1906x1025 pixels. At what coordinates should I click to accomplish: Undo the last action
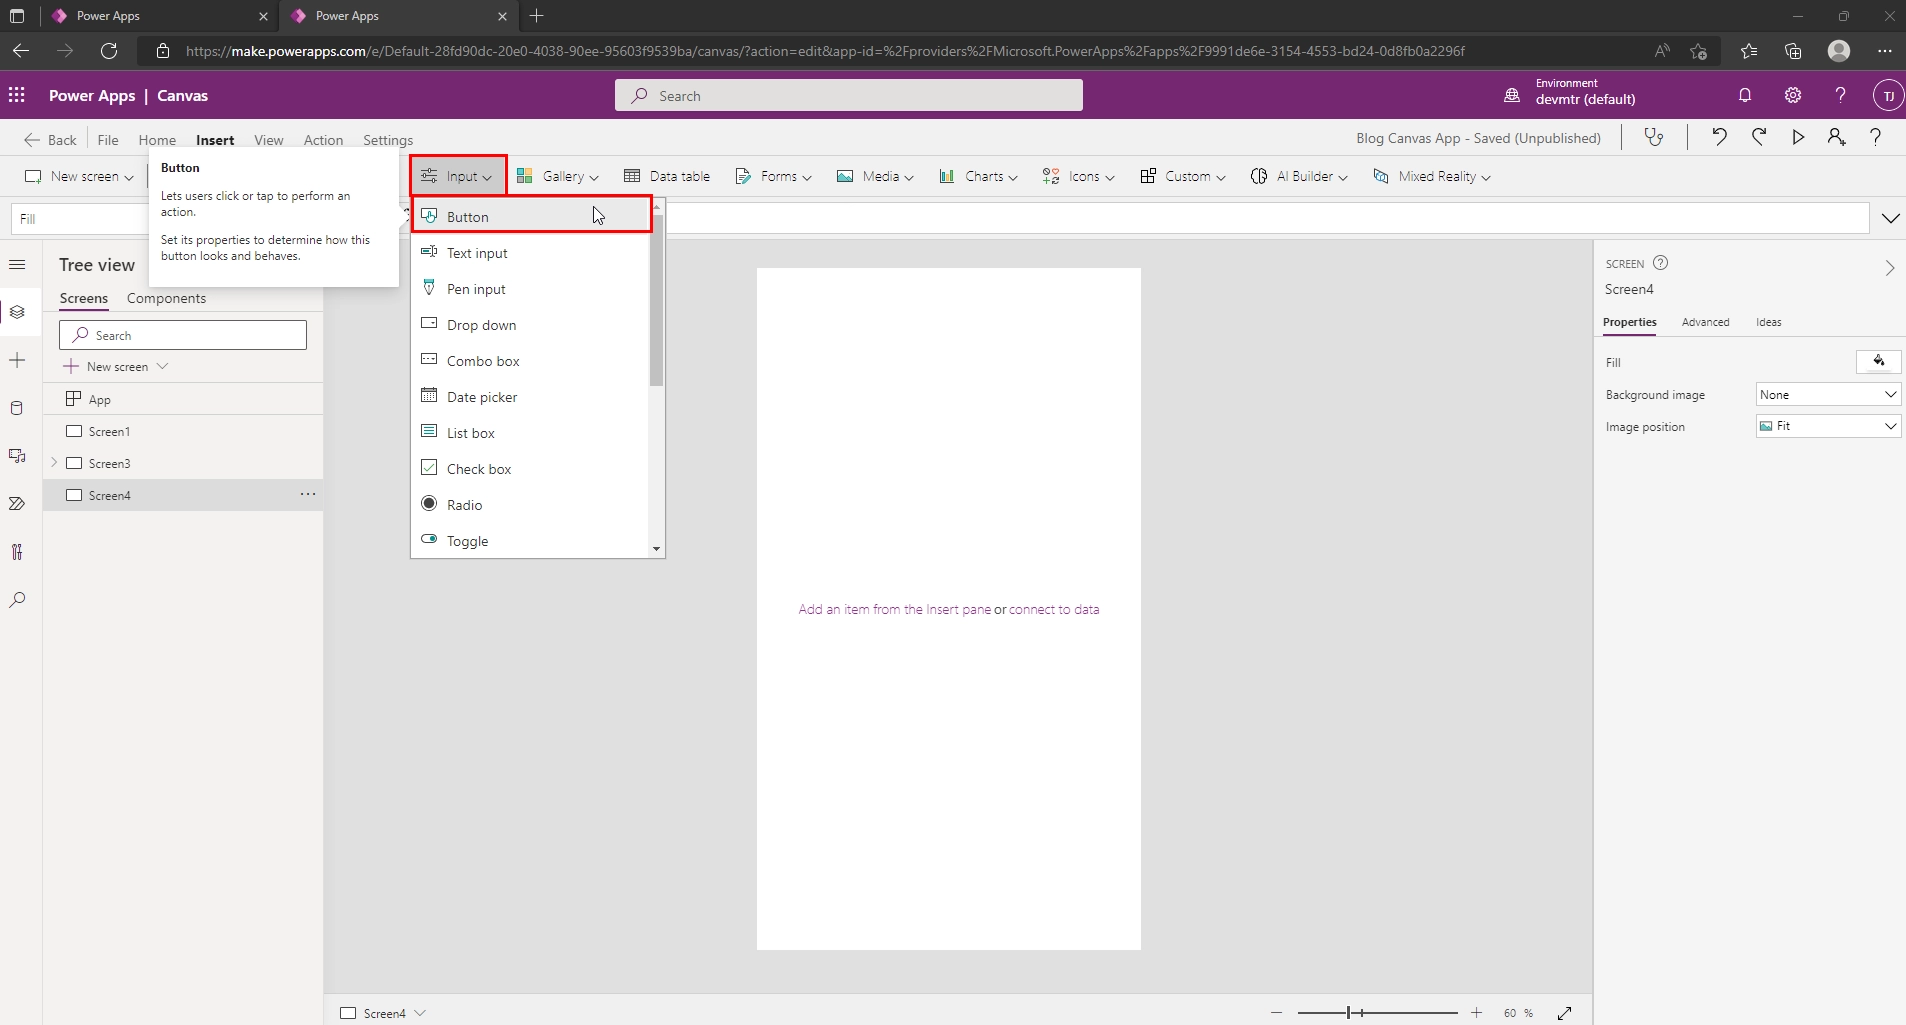click(x=1719, y=137)
